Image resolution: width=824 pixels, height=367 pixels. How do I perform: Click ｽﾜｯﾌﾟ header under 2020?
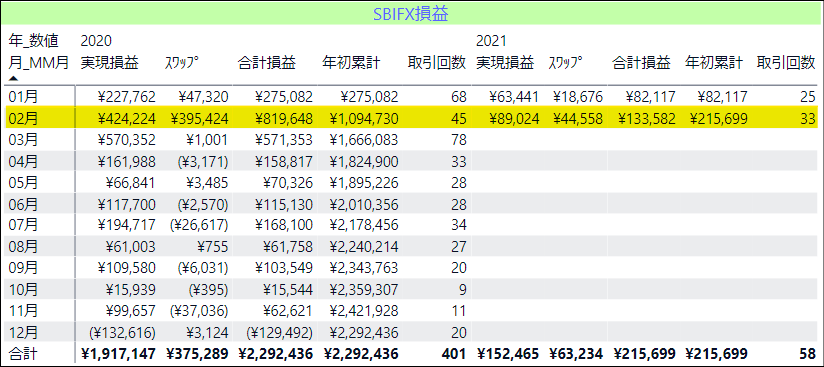182,64
